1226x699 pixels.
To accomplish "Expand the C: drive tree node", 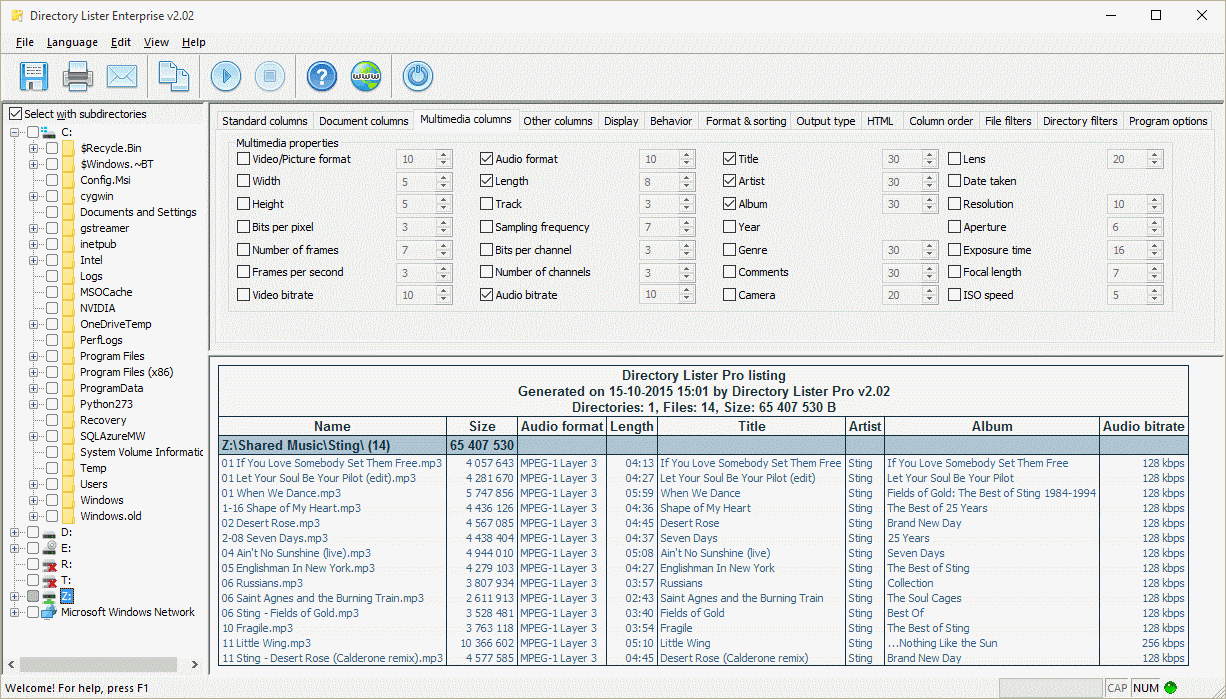I will (15, 132).
